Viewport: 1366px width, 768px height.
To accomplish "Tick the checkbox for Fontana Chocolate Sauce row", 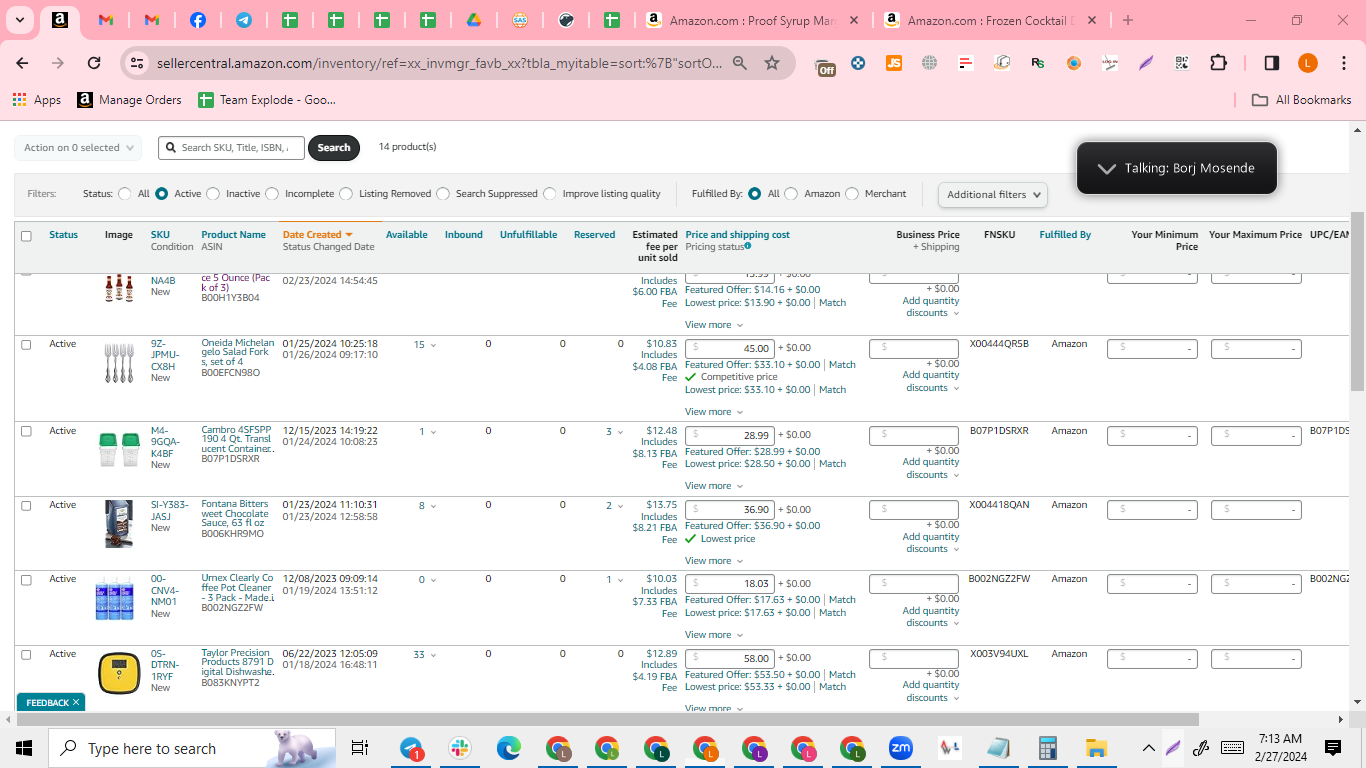I will point(27,506).
